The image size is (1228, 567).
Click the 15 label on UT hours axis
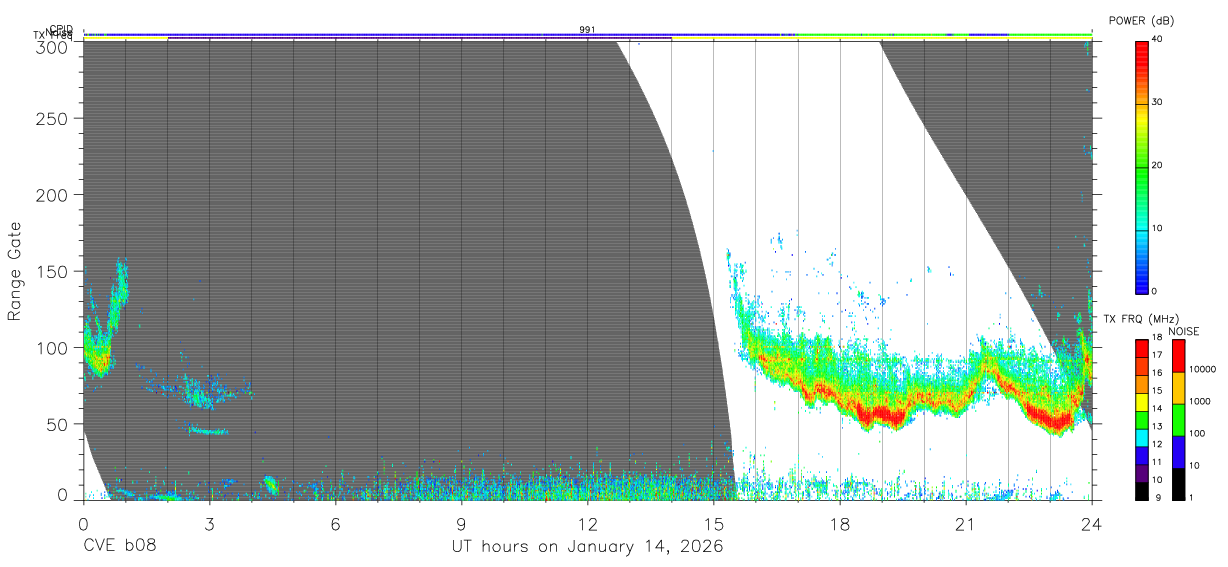point(713,524)
